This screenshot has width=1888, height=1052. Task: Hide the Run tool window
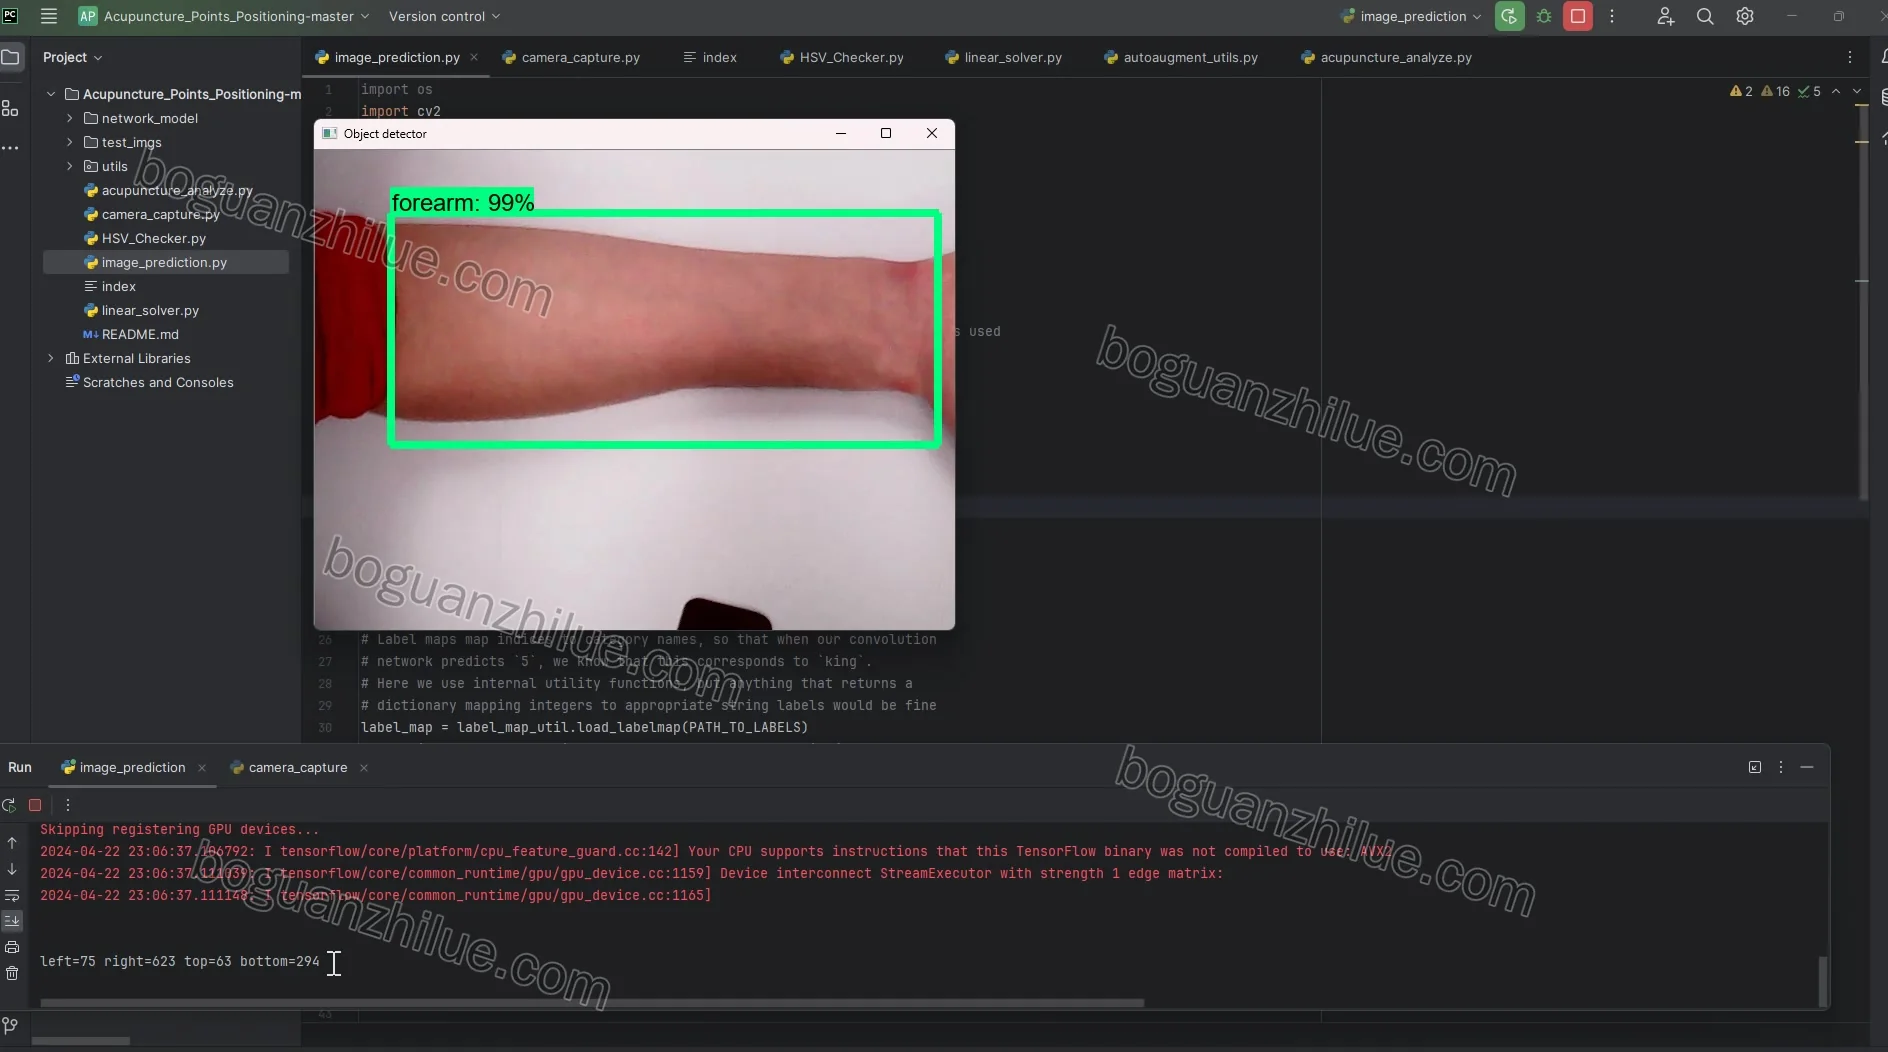click(x=1807, y=767)
